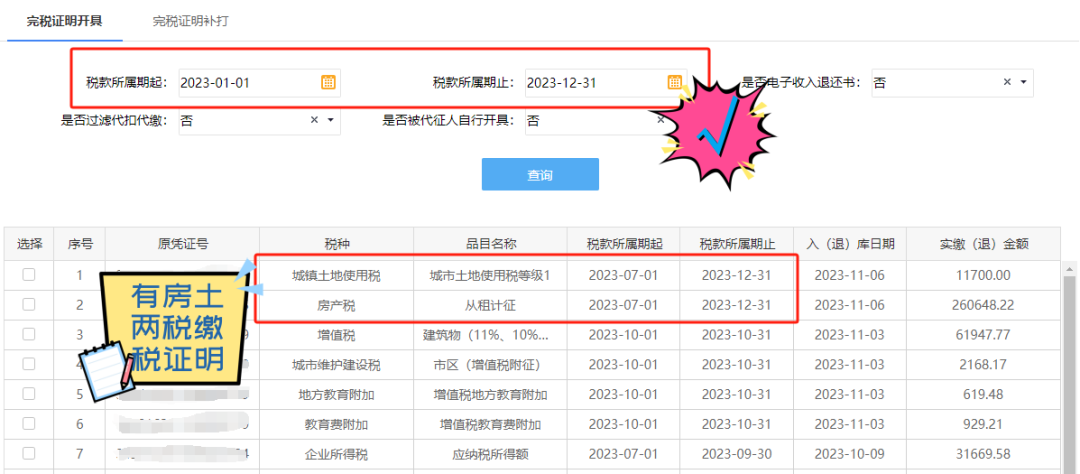Image resolution: width=1080 pixels, height=474 pixels.
Task: Click the 税款所属期止 column header
Action: click(x=737, y=243)
